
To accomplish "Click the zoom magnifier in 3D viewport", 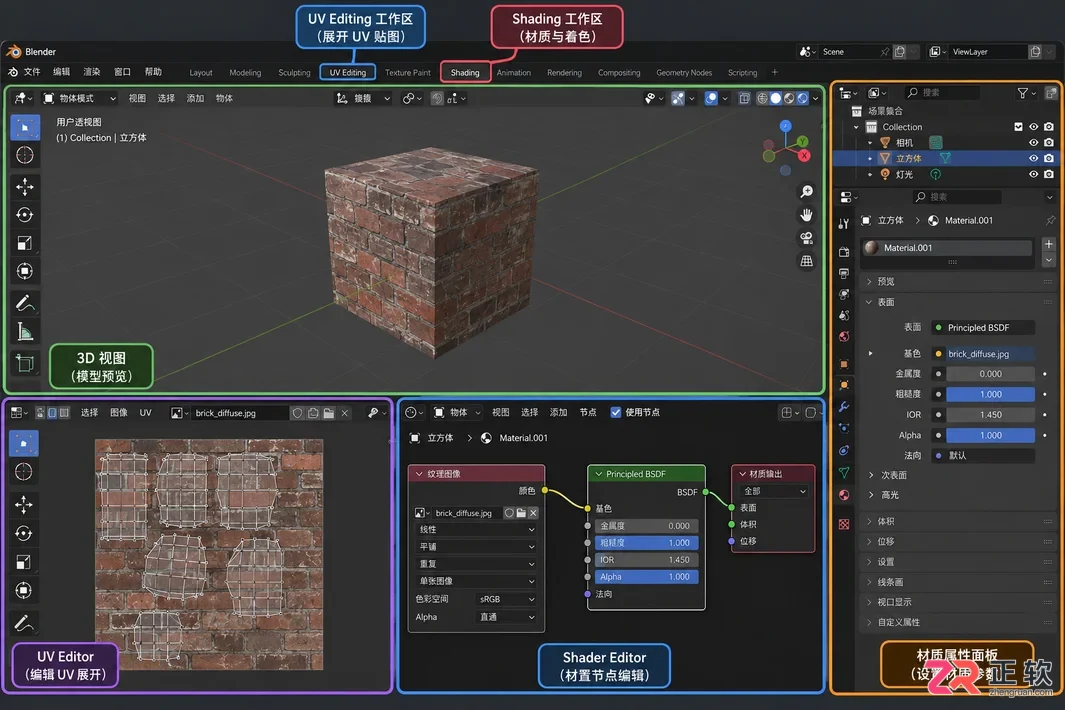I will point(806,192).
